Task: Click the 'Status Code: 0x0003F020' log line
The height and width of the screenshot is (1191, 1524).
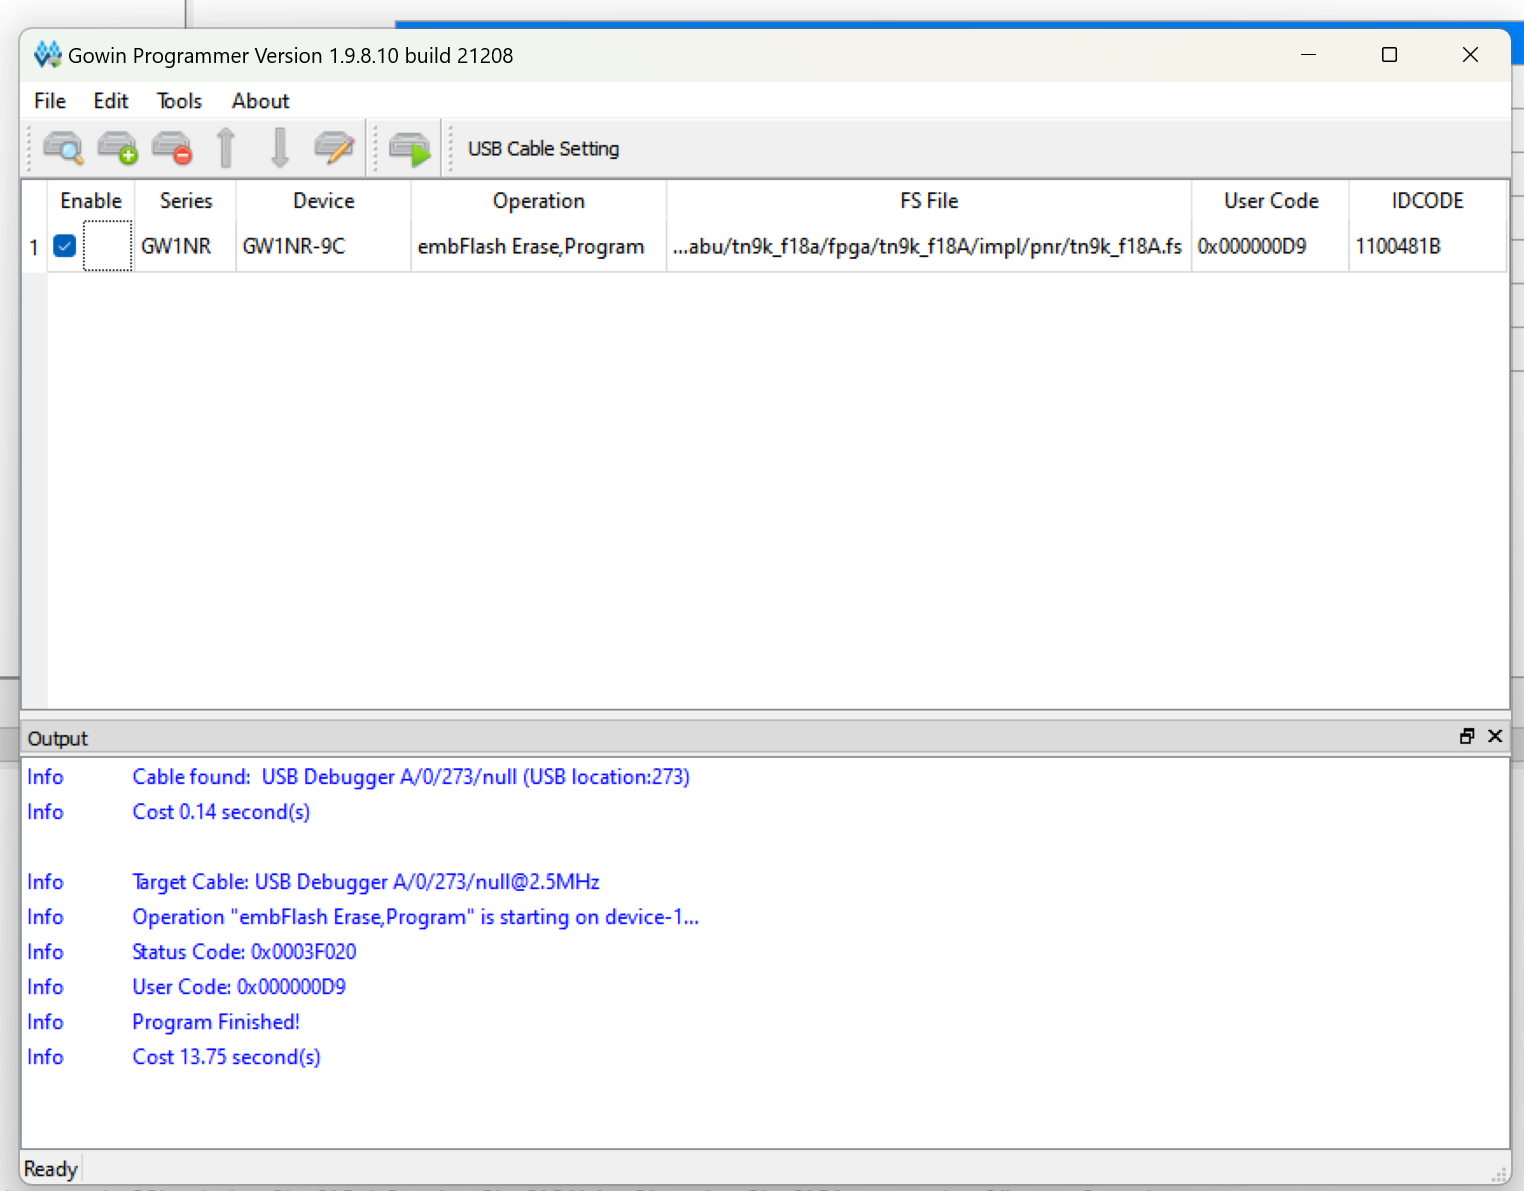Action: coord(244,952)
